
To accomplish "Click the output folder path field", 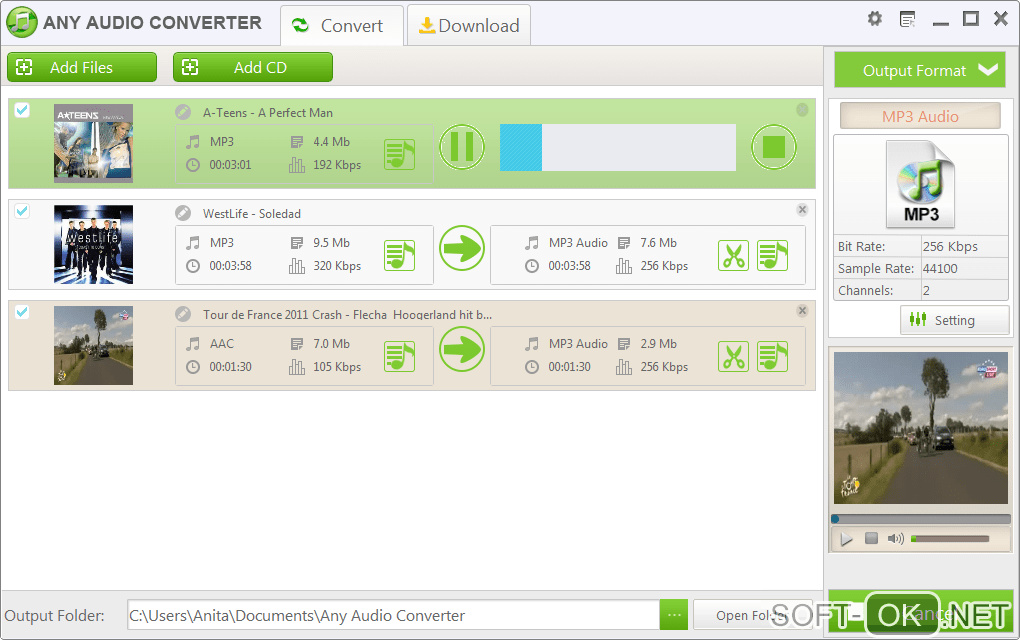I will tap(393, 615).
